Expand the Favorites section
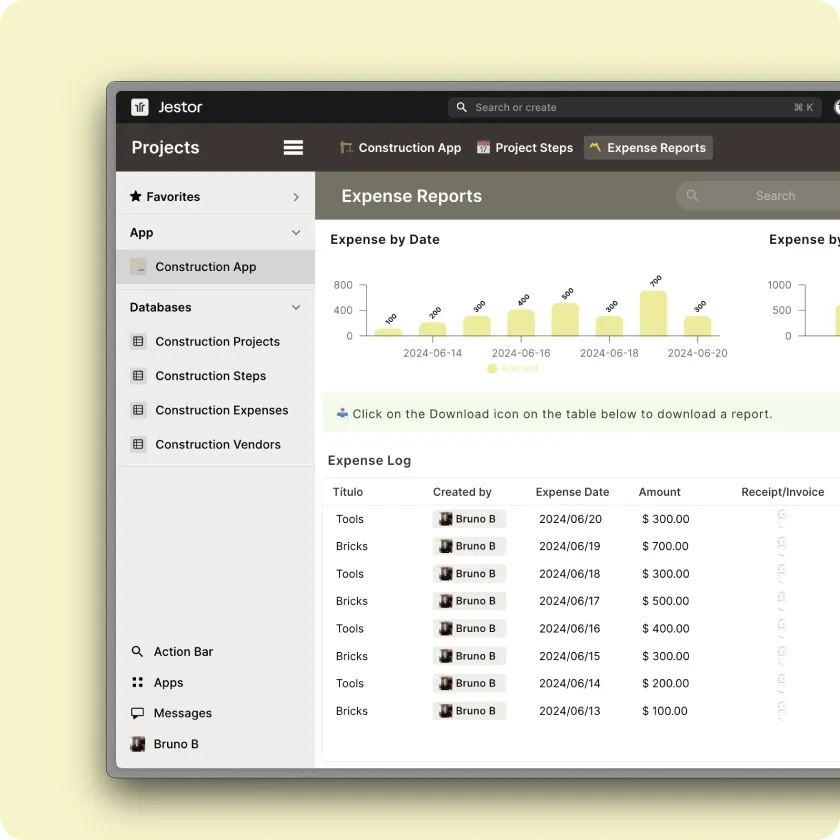The height and width of the screenshot is (840, 840). tap(296, 195)
